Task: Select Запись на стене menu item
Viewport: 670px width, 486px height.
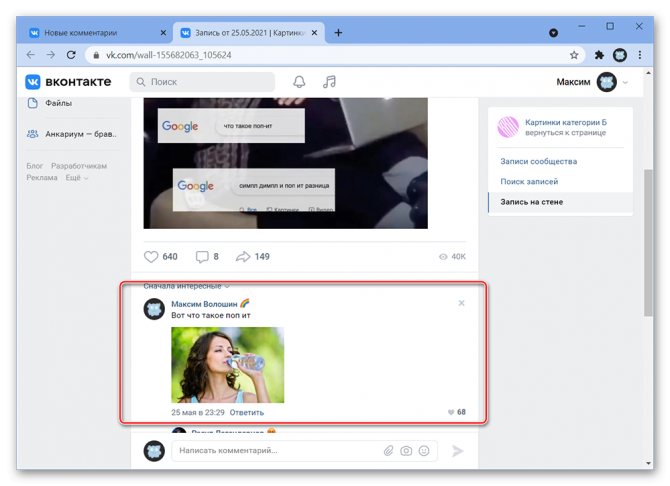Action: coord(560,202)
